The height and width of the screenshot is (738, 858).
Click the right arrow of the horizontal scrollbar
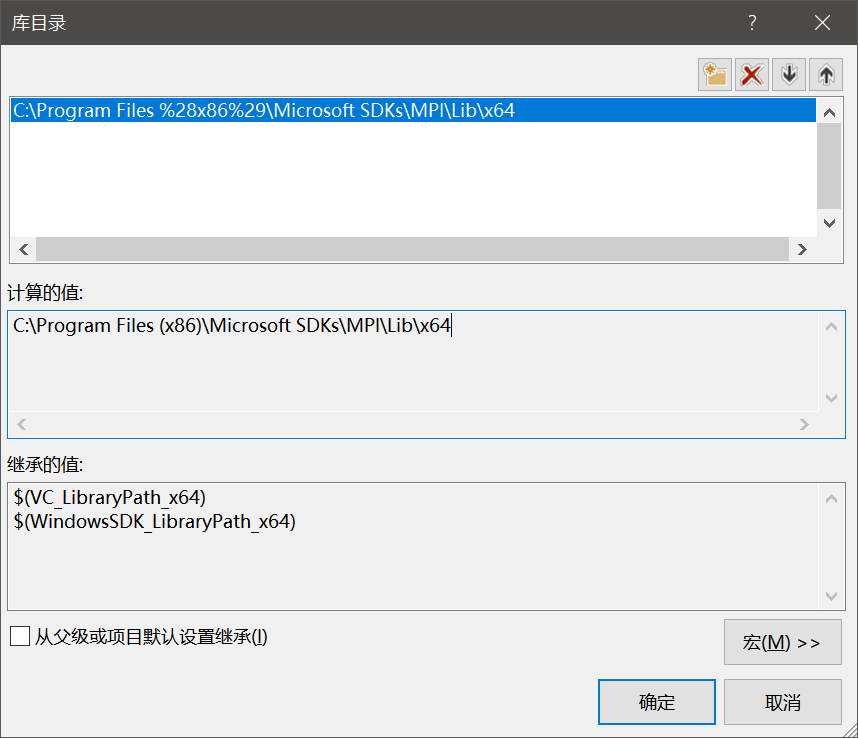804,249
